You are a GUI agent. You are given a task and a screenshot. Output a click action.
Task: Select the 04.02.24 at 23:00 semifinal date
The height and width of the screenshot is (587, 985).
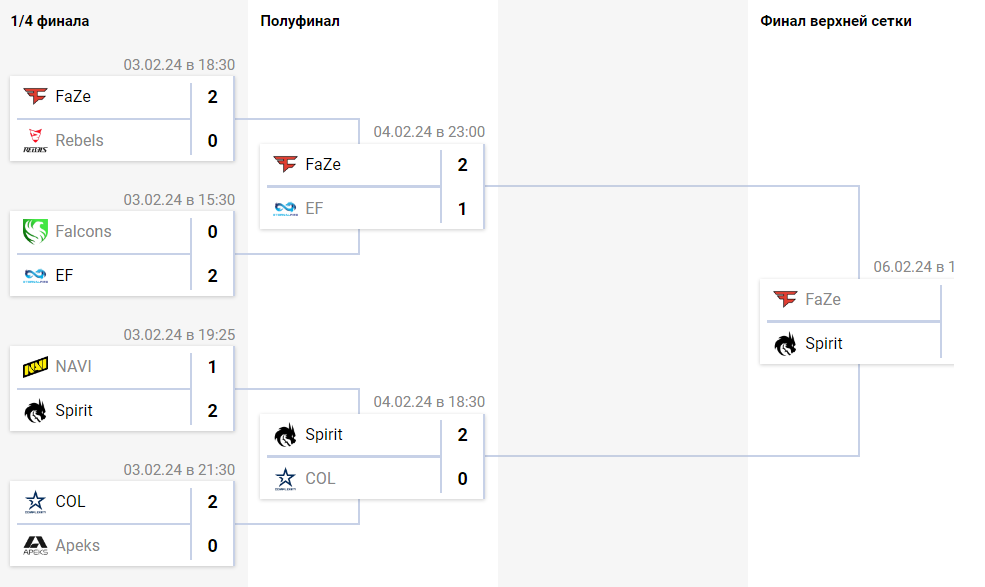[x=429, y=132]
